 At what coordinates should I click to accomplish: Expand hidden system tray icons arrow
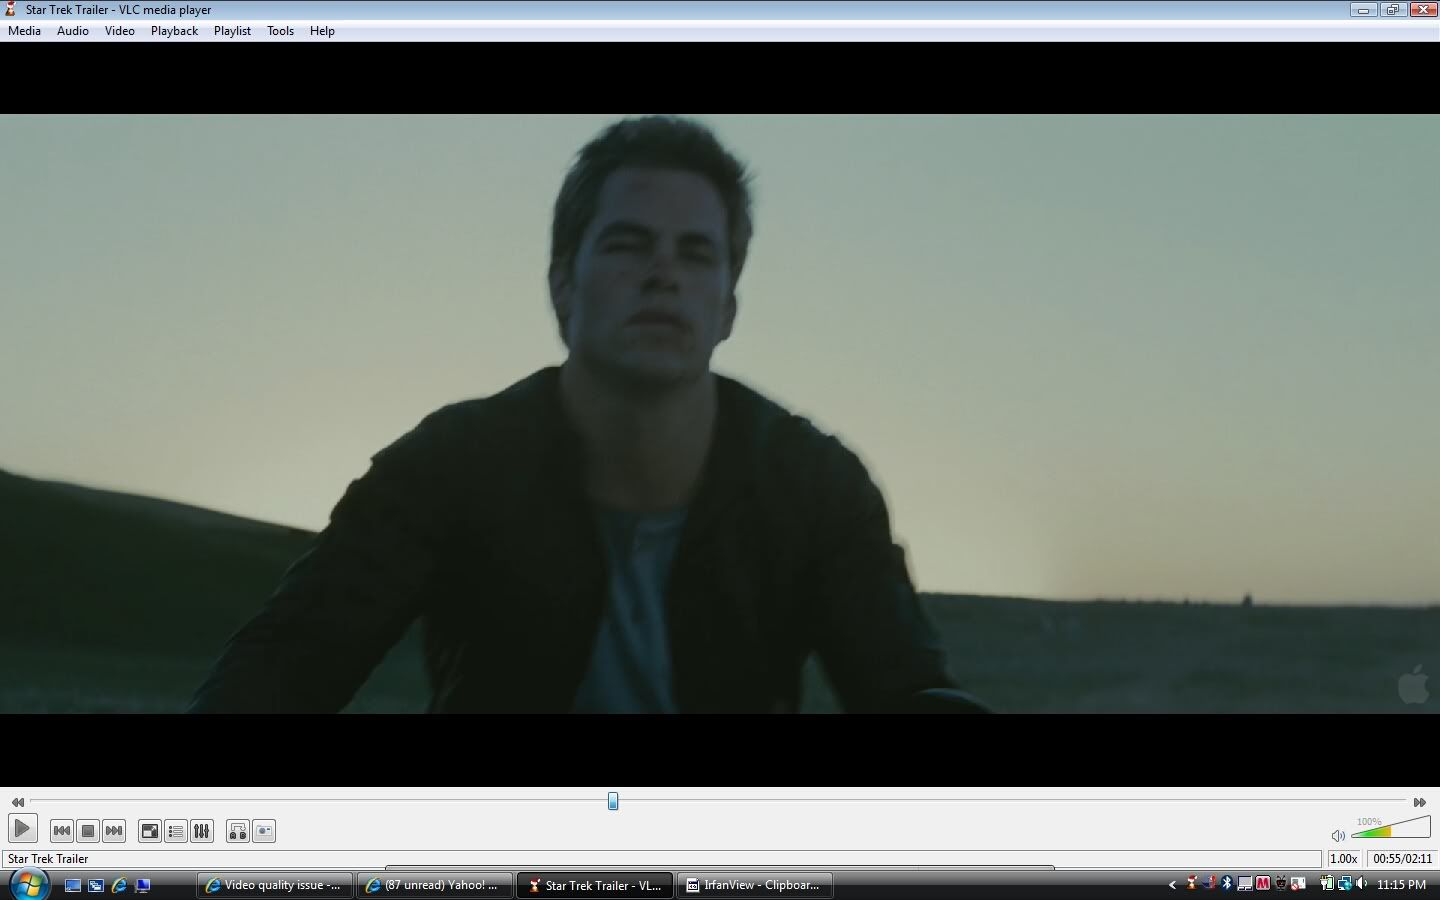click(x=1172, y=885)
